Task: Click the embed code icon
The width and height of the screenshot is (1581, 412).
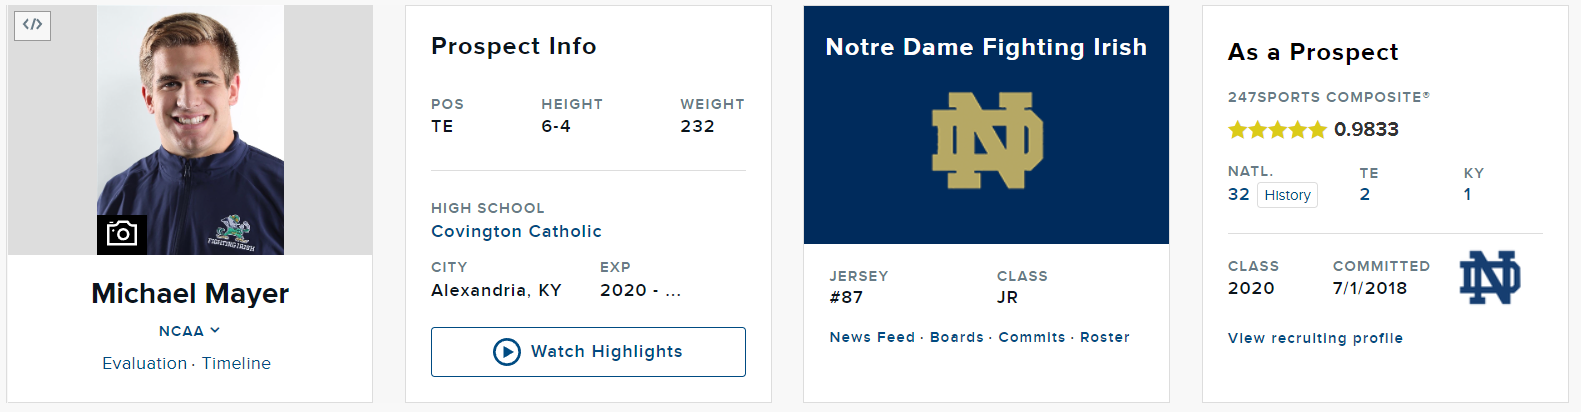Action: coord(32,25)
